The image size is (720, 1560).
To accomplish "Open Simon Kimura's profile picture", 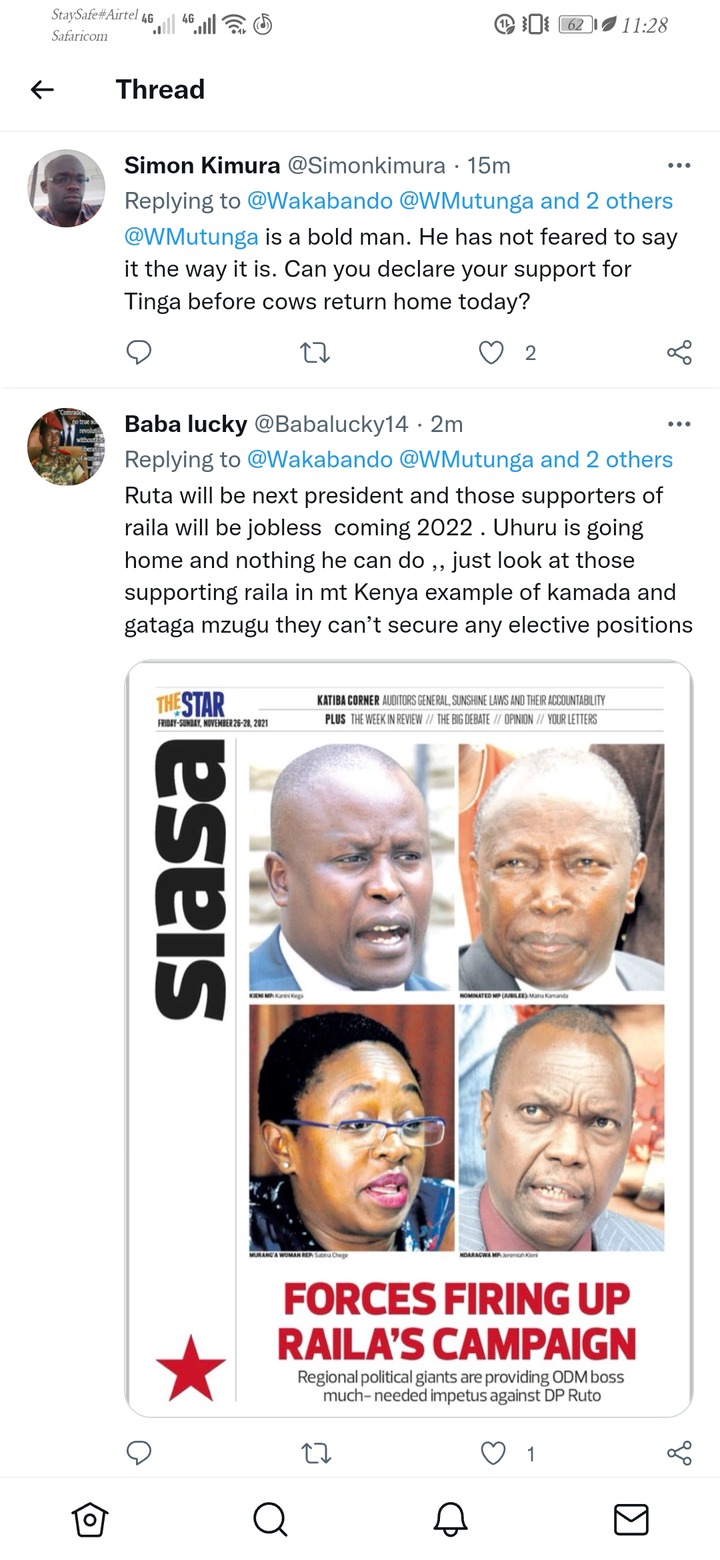I will coord(66,188).
